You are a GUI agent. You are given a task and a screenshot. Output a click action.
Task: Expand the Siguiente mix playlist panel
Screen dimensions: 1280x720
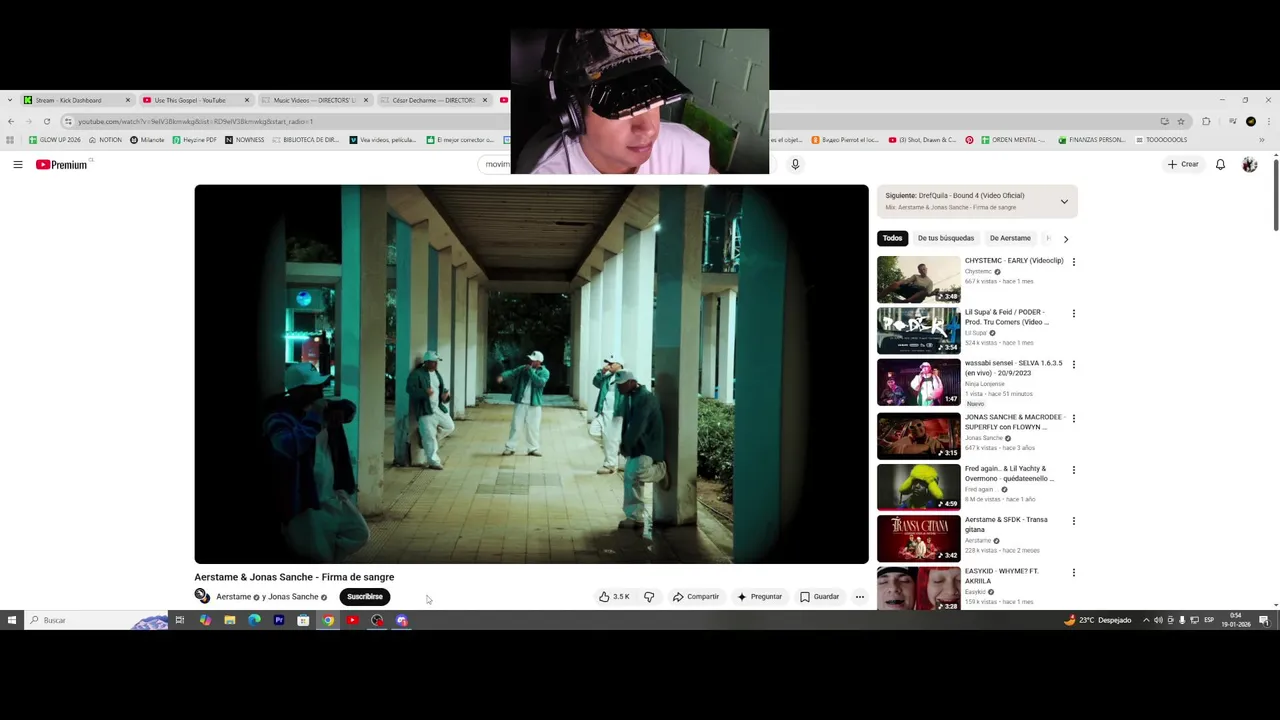point(1064,201)
